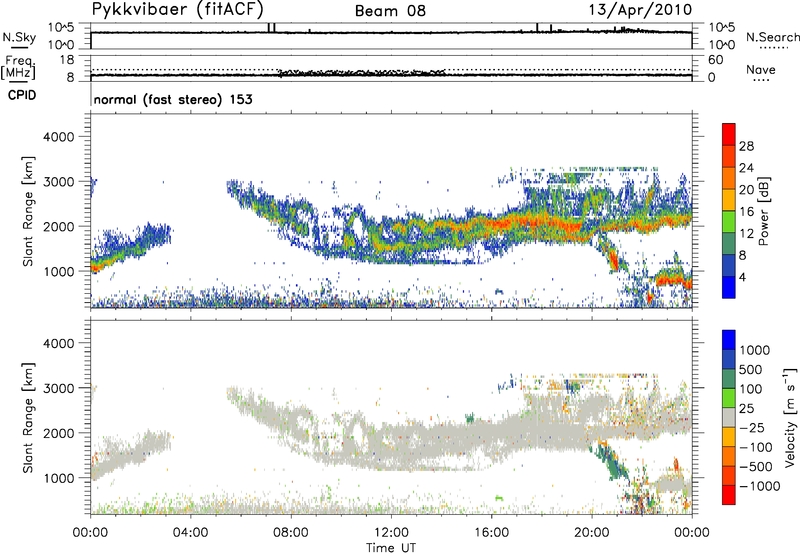The height and width of the screenshot is (554, 800).
Task: Click the 20:00 time tick label
Action: 592,533
